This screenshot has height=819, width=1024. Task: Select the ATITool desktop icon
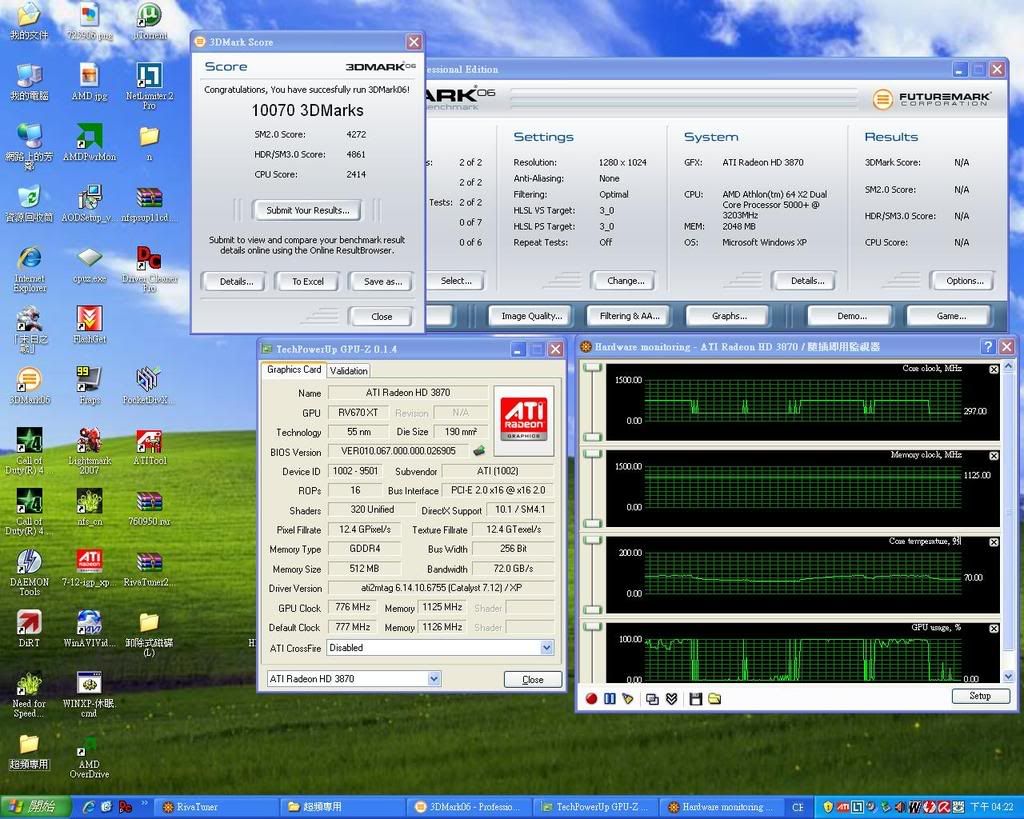point(150,447)
